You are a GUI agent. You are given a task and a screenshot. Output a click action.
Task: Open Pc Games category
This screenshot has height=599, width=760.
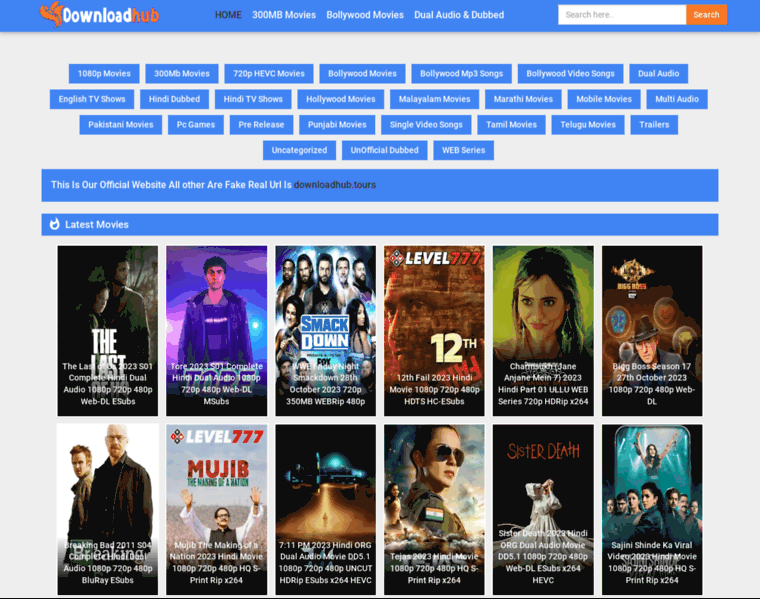tap(196, 125)
